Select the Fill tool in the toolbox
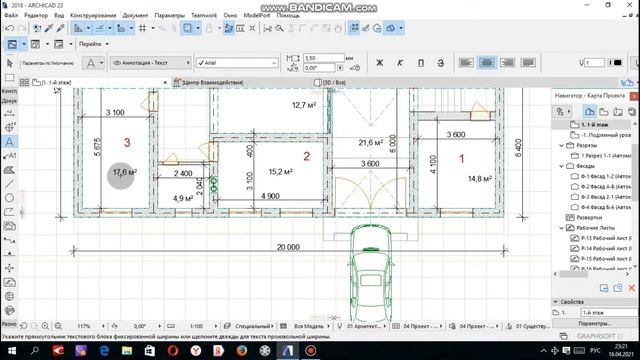 [9, 170]
